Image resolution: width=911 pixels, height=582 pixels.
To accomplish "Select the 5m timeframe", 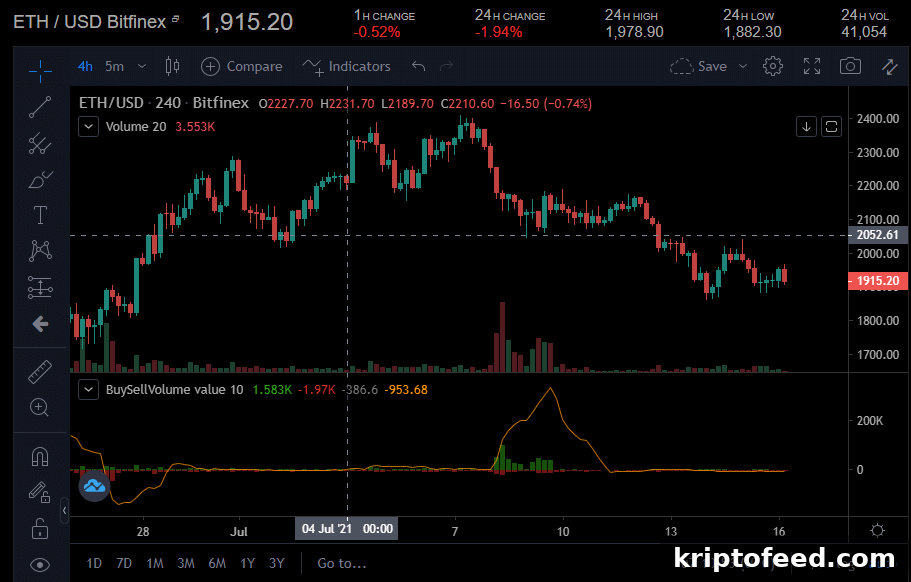I will pos(114,66).
